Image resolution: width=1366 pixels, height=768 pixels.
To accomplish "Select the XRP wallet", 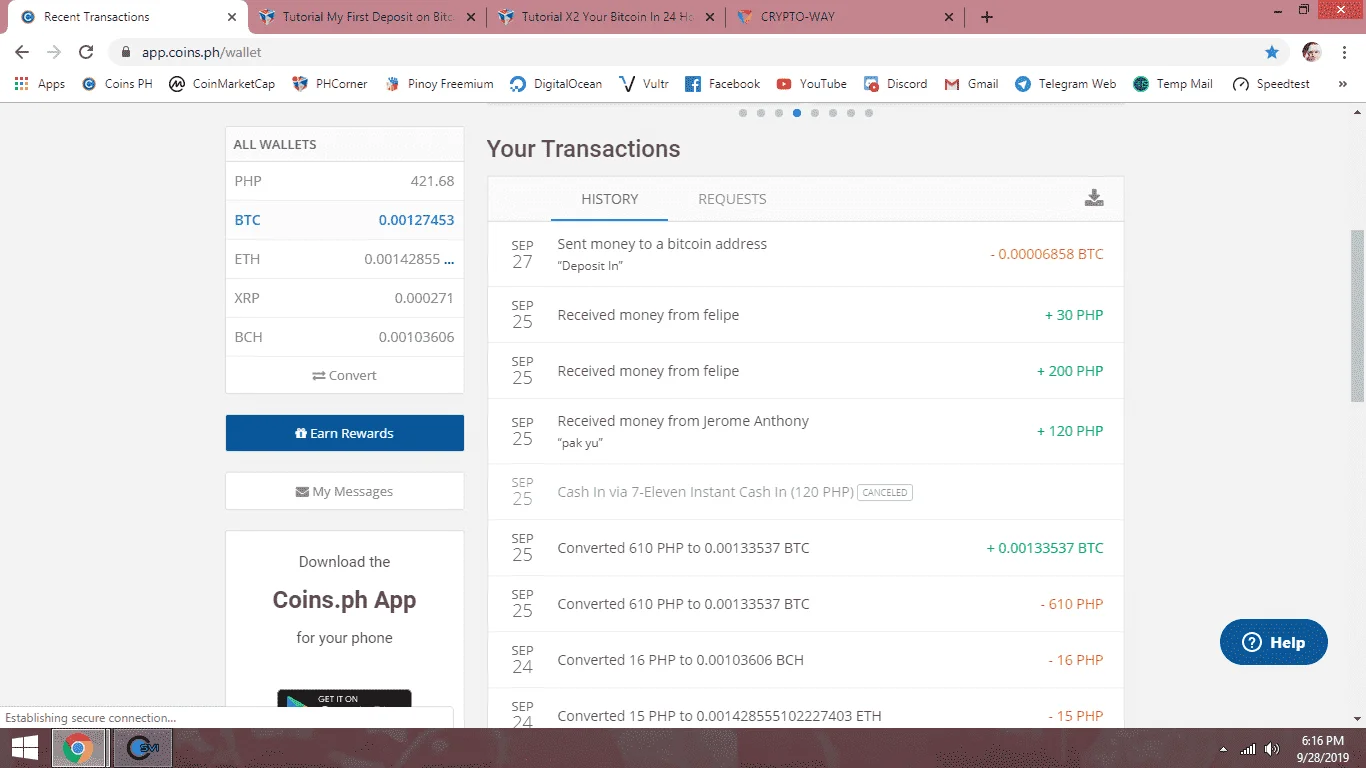I will 345,298.
